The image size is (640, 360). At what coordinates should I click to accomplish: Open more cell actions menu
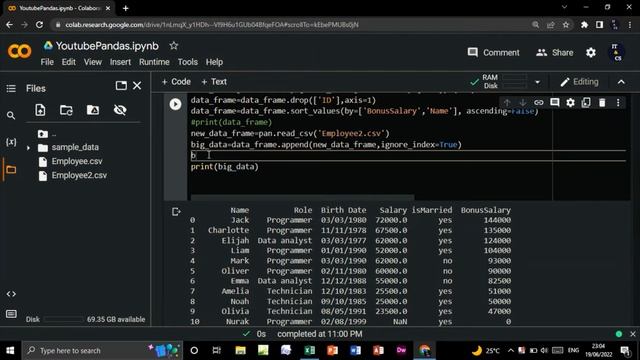pyautogui.click(x=618, y=102)
